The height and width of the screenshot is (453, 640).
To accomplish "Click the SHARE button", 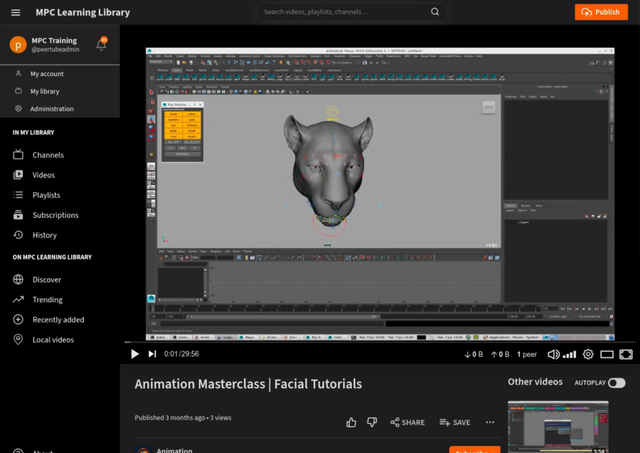I will (x=407, y=422).
